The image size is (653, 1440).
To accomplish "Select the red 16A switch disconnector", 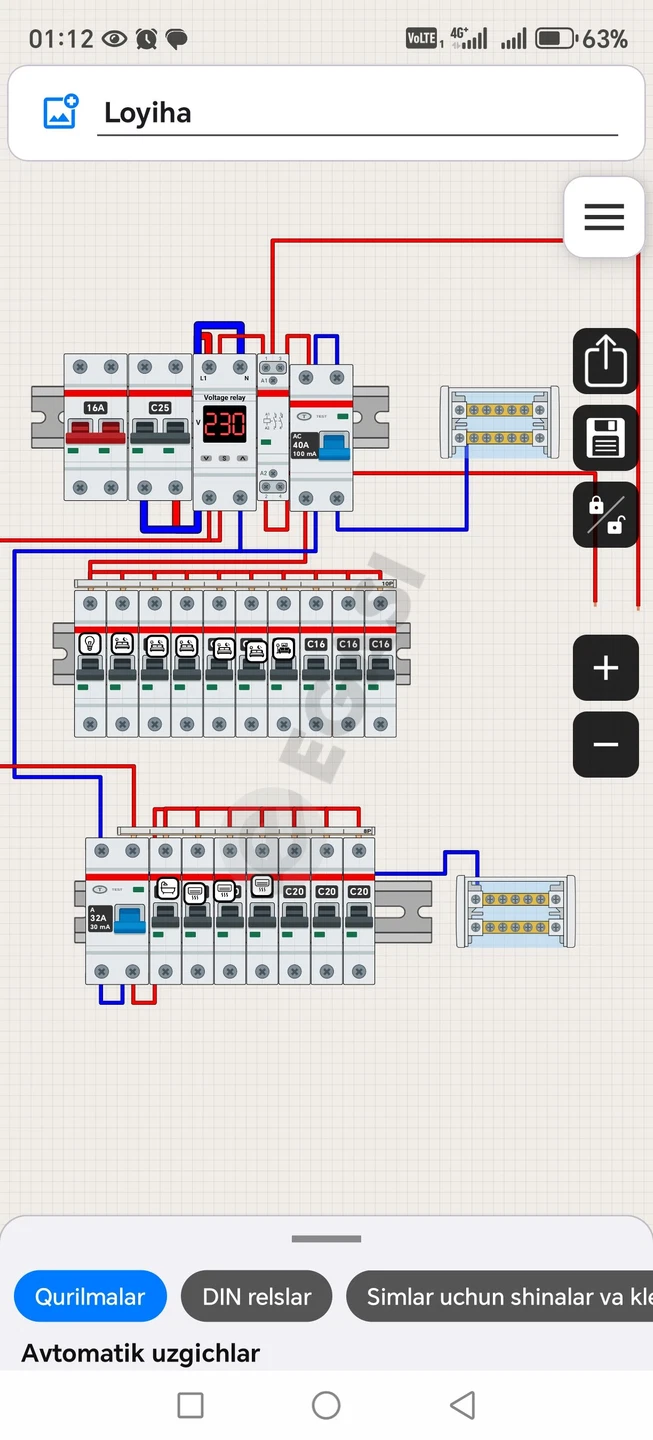I will pos(95,427).
